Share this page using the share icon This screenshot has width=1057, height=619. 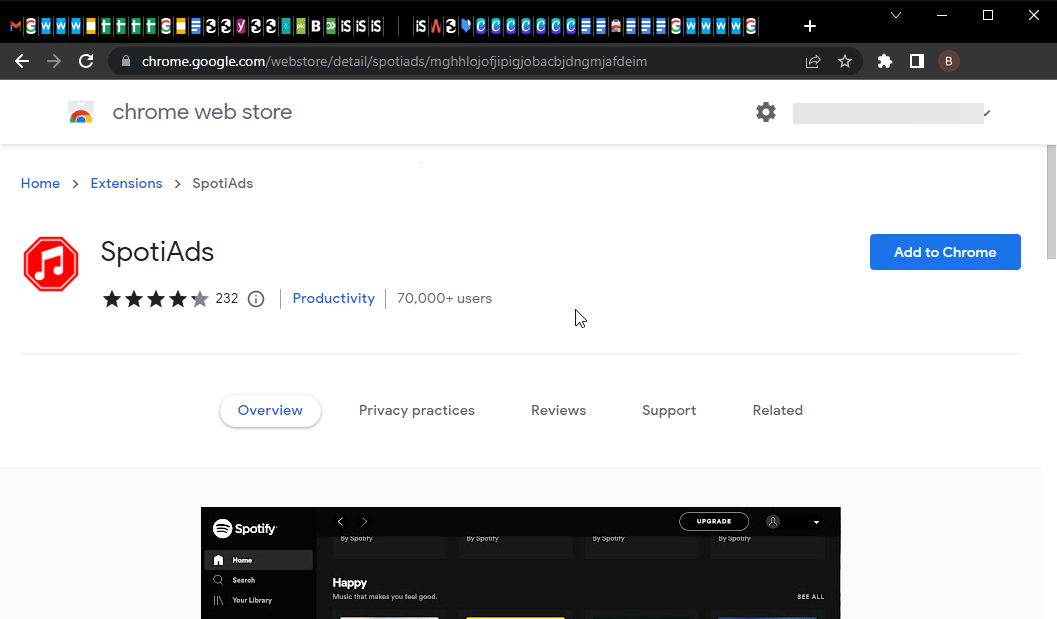[813, 61]
